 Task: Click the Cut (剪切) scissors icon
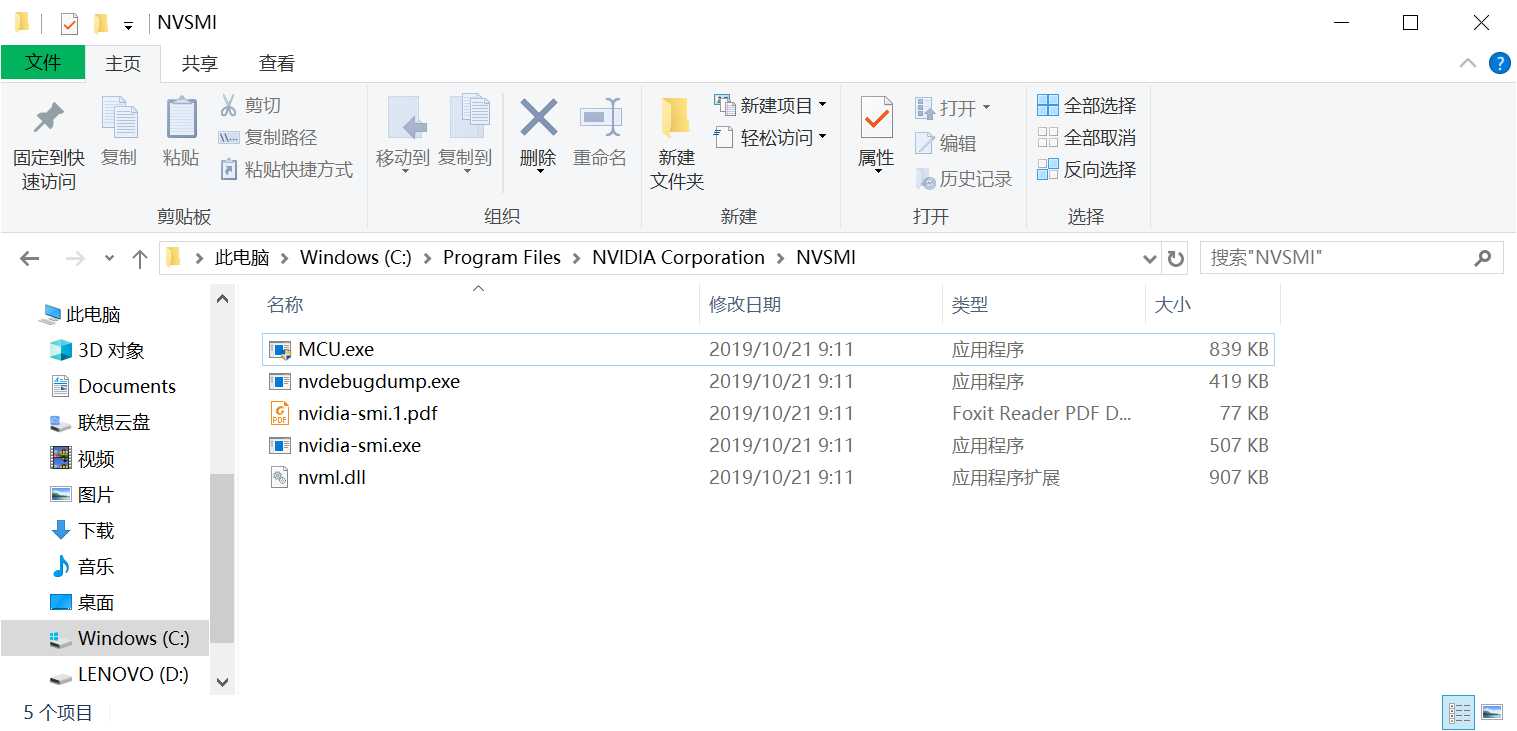click(x=228, y=105)
